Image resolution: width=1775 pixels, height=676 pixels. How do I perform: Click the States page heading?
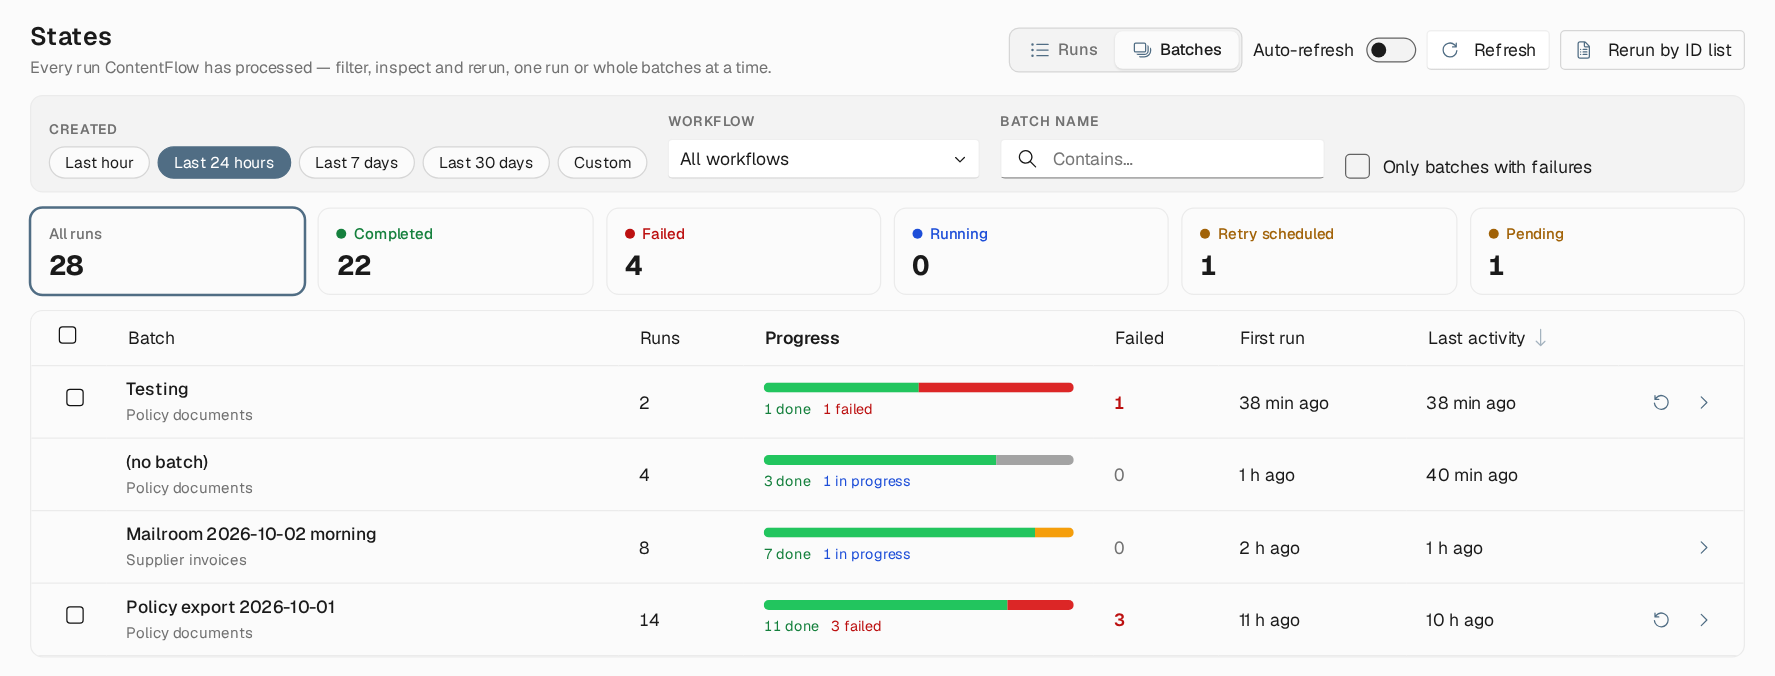click(71, 36)
